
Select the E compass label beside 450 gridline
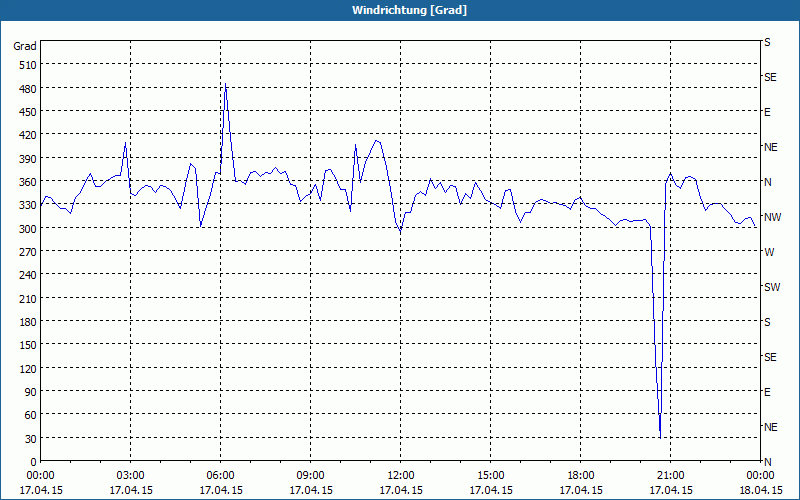767,112
